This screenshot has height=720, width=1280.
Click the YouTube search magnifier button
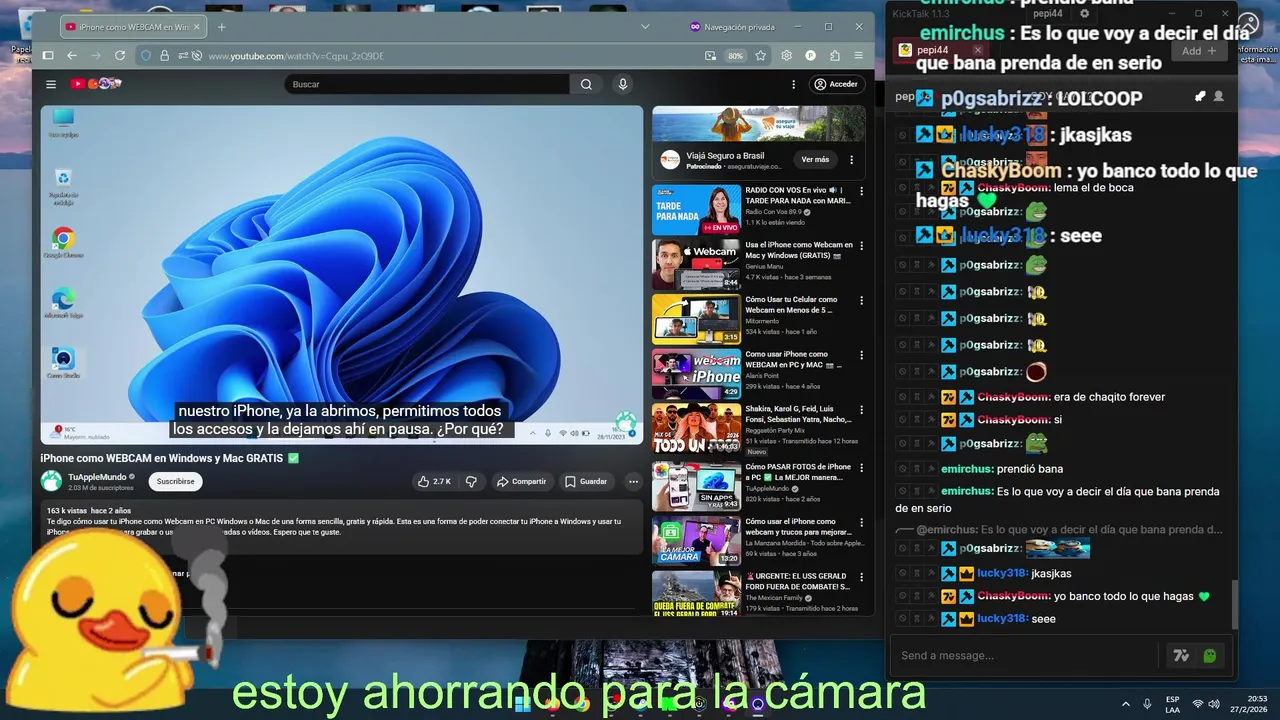[x=586, y=84]
